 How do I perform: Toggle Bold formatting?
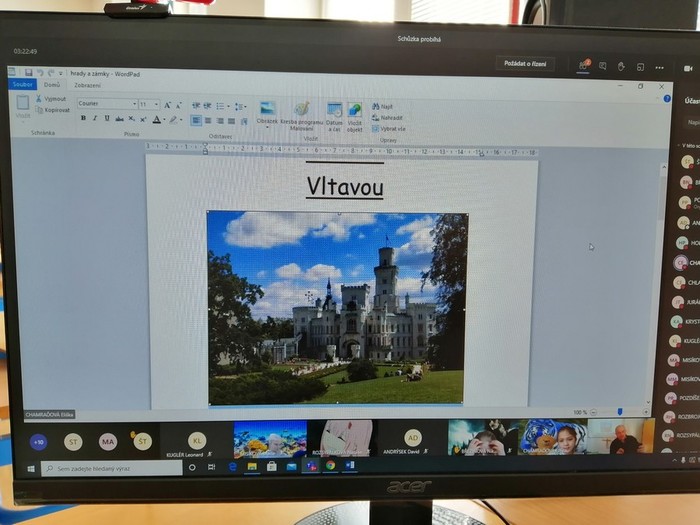(83, 118)
